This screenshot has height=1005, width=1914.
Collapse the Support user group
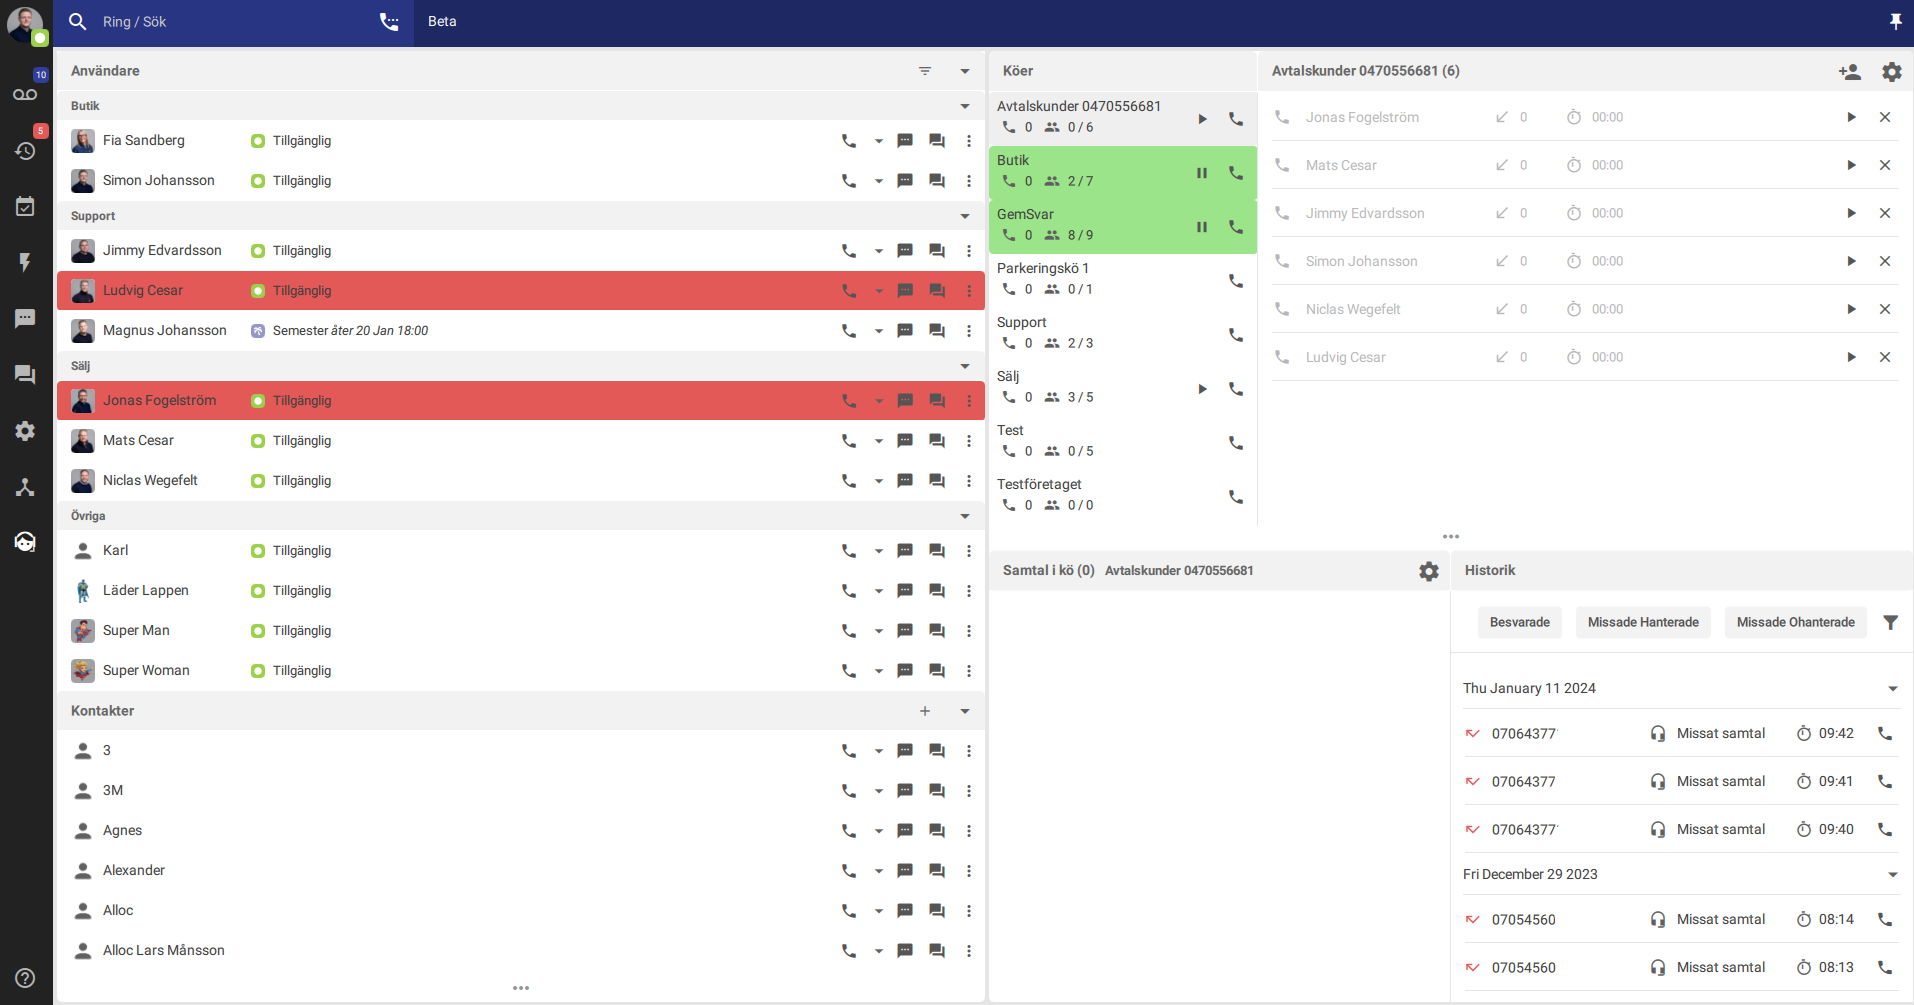coord(965,216)
